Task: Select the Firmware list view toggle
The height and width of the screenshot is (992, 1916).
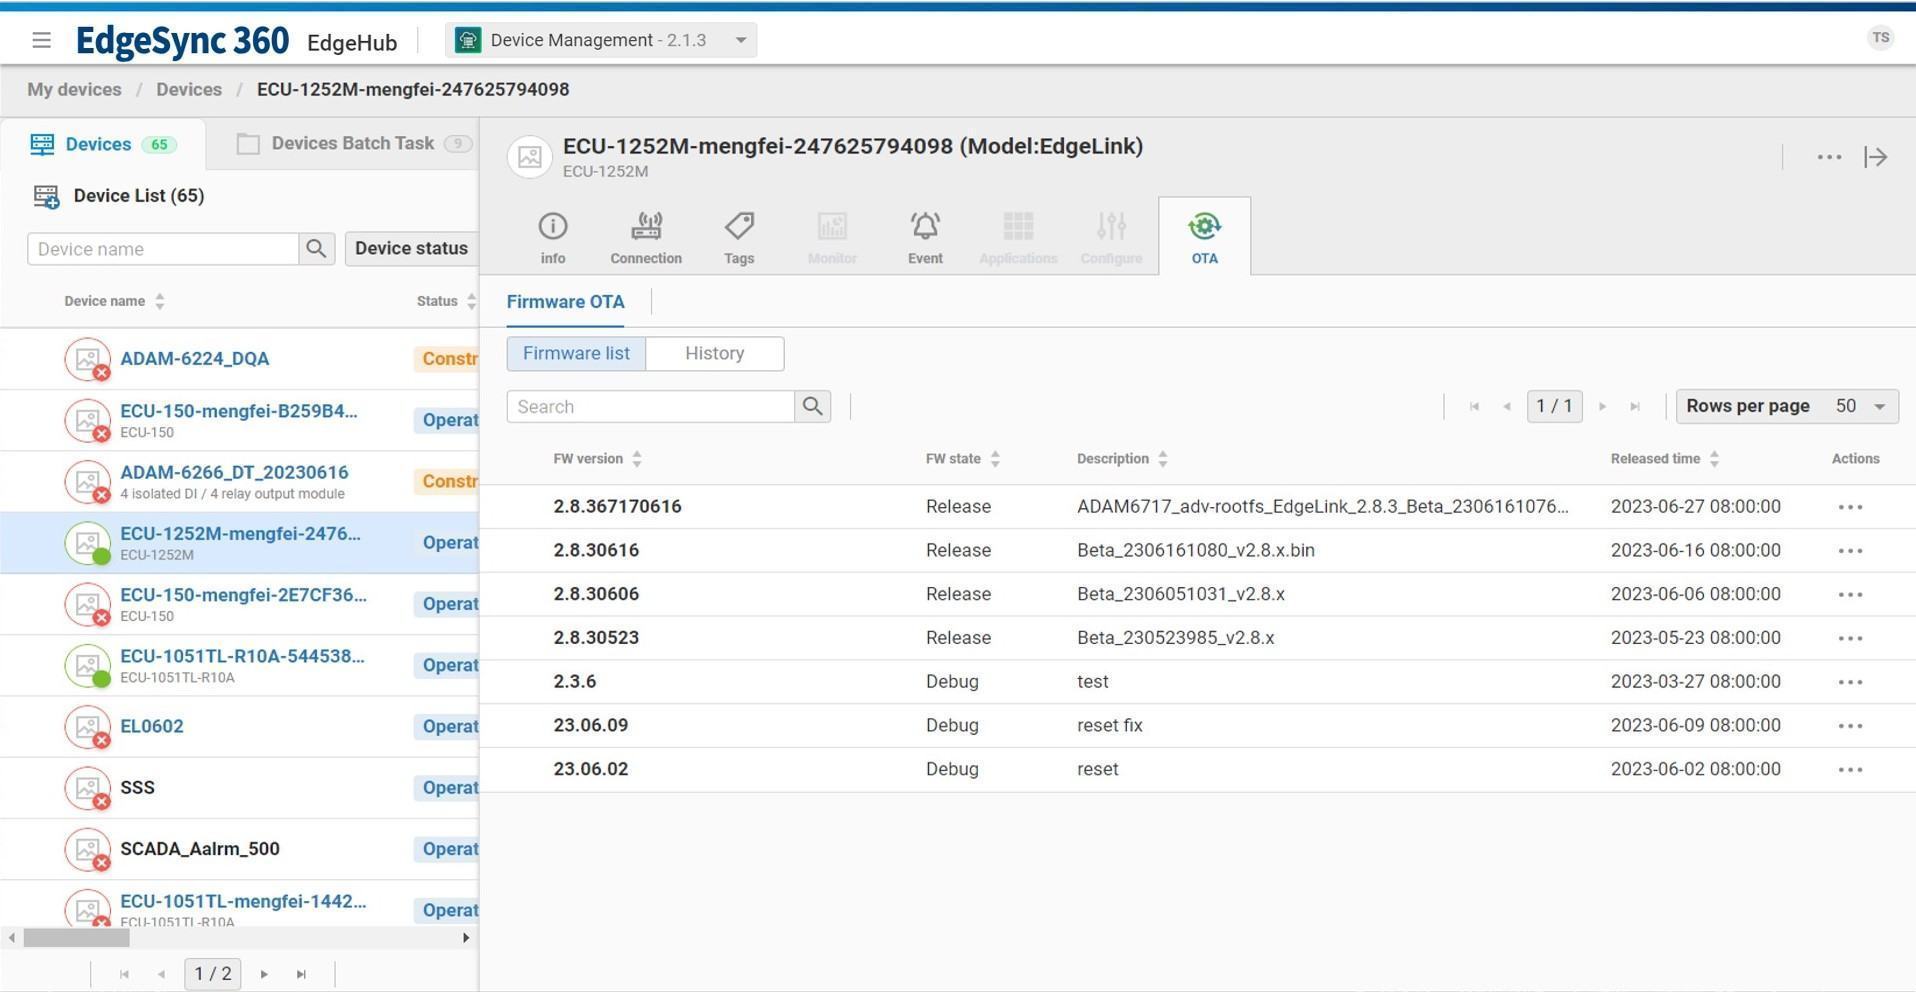Action: (x=576, y=354)
